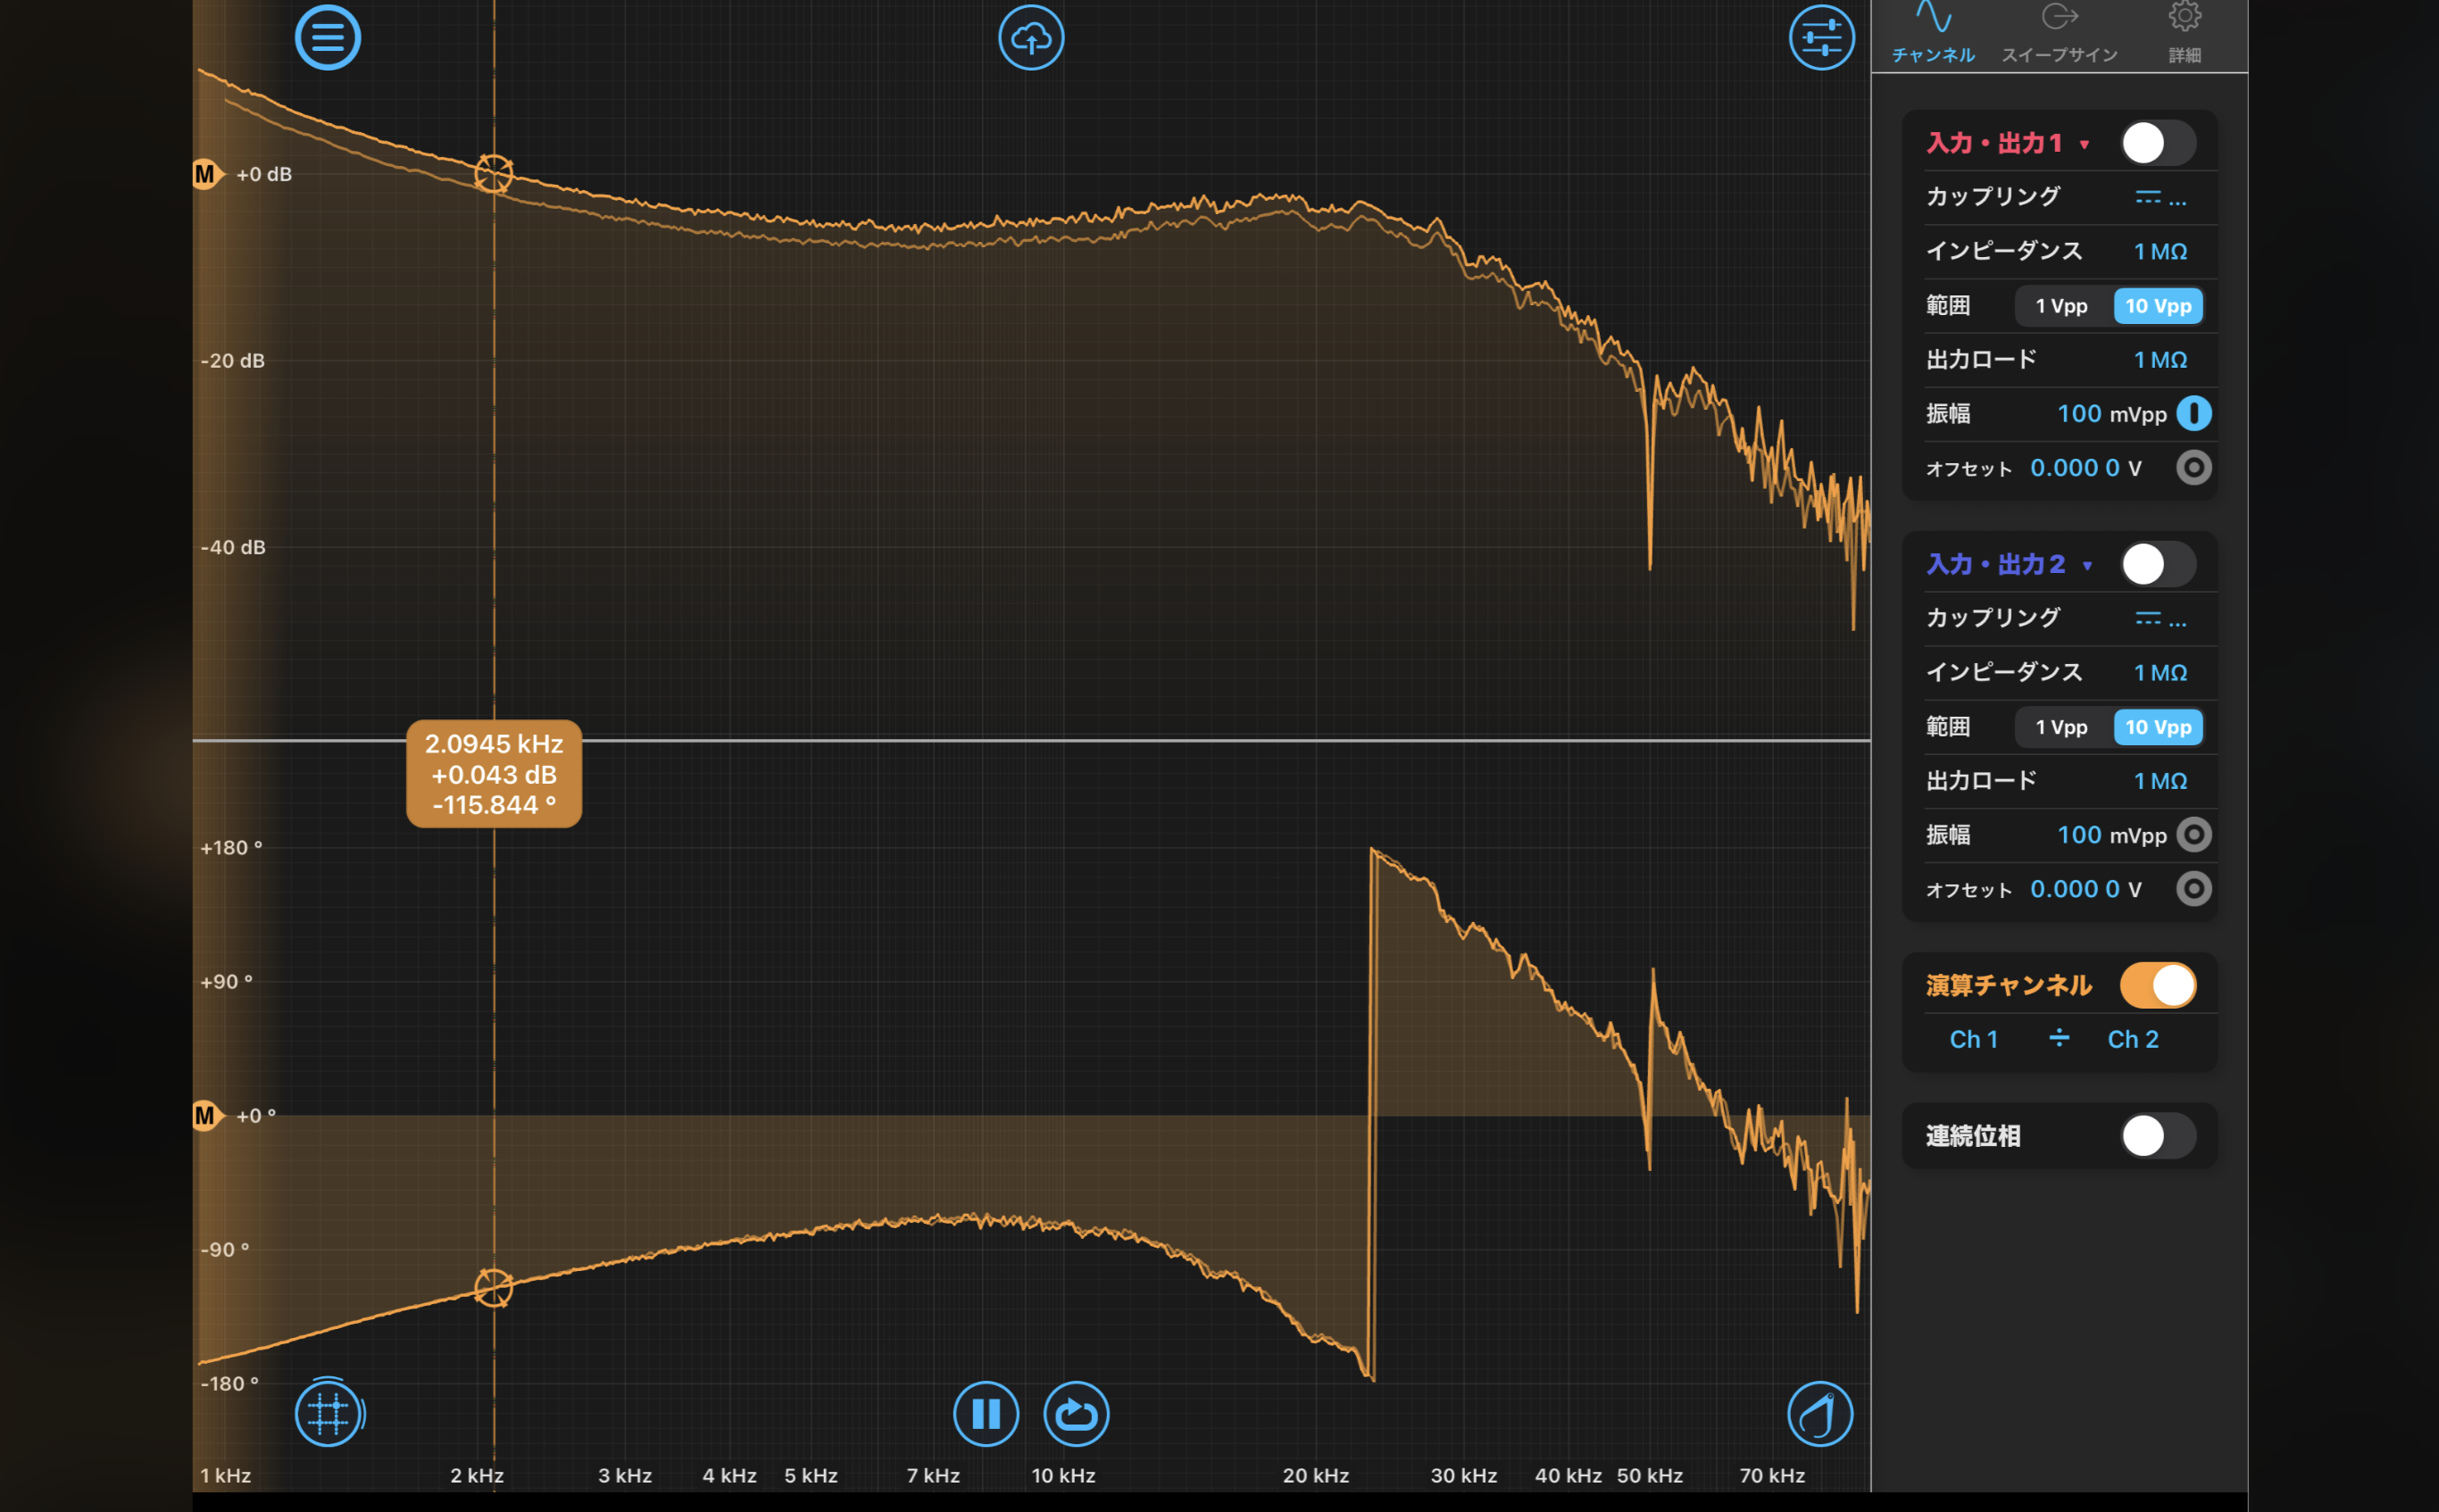Select 1 Vpp range for channel 1
The height and width of the screenshot is (1512, 2439).
pos(2061,306)
